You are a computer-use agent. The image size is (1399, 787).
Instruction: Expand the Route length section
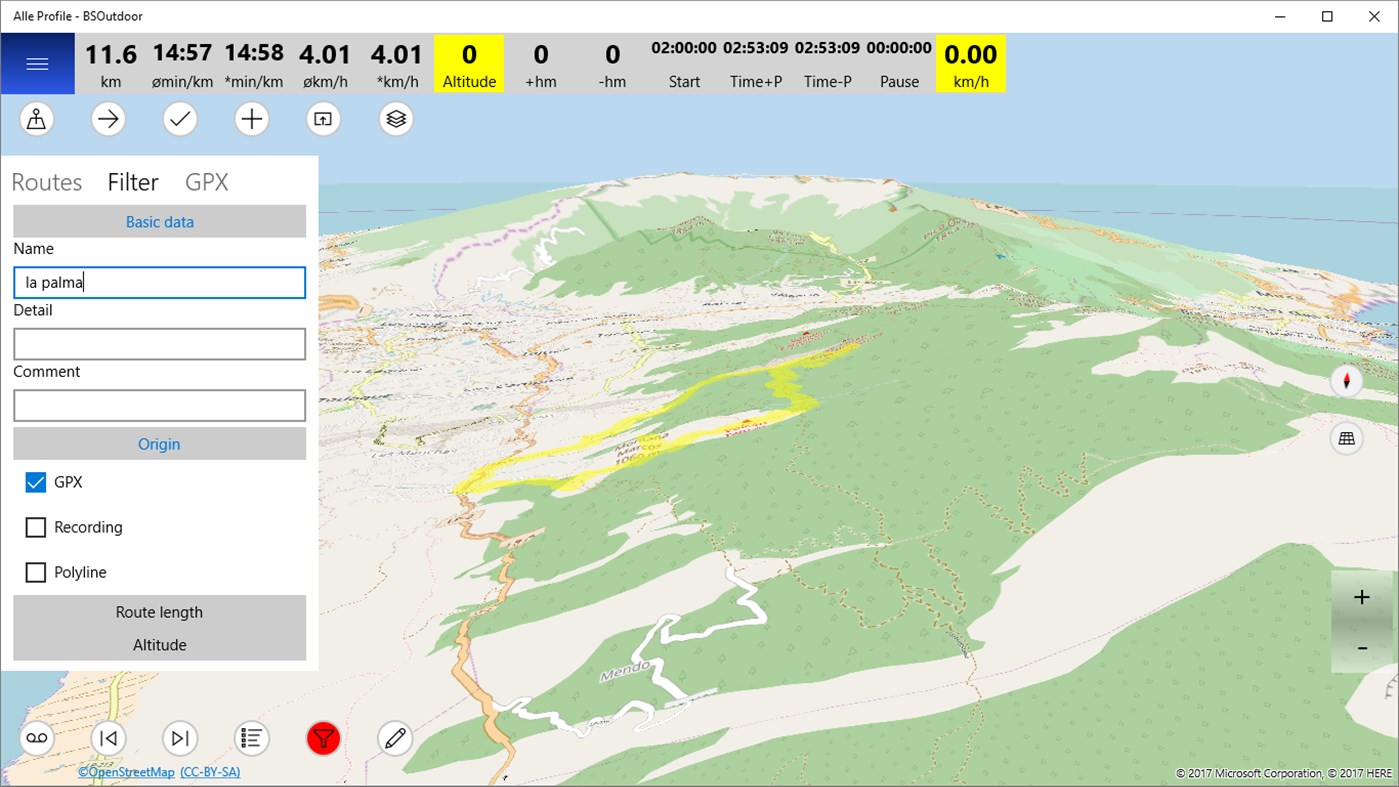(159, 612)
